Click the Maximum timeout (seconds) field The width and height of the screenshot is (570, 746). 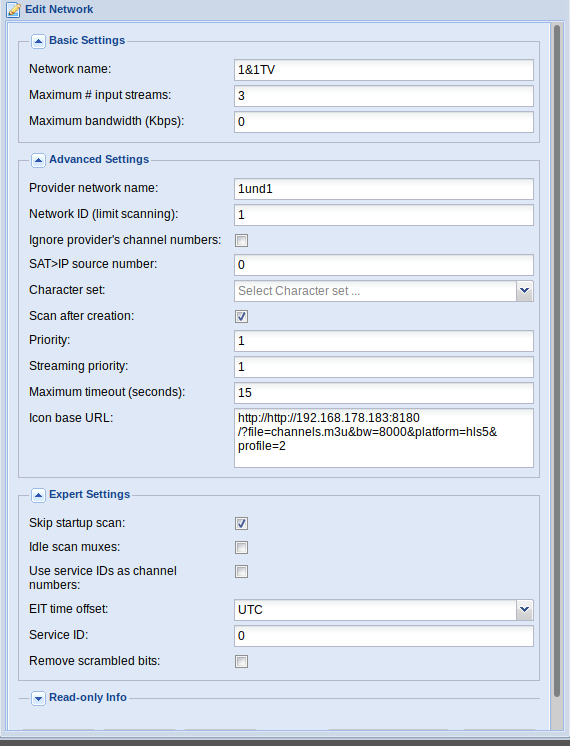tap(383, 393)
